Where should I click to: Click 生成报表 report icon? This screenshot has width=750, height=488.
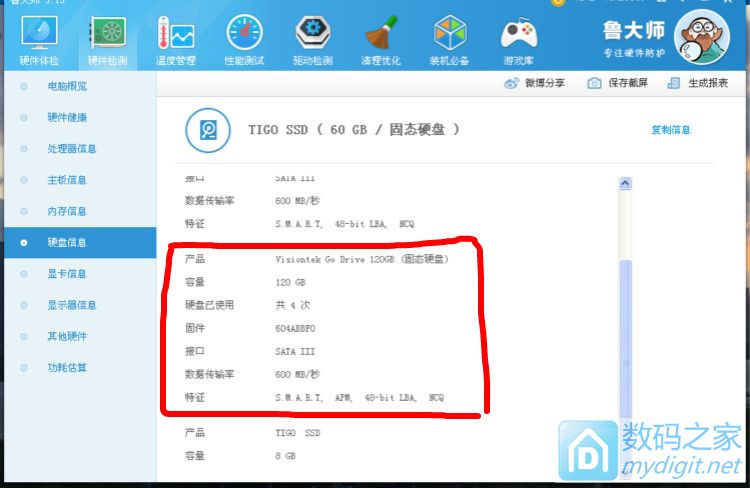(x=673, y=83)
